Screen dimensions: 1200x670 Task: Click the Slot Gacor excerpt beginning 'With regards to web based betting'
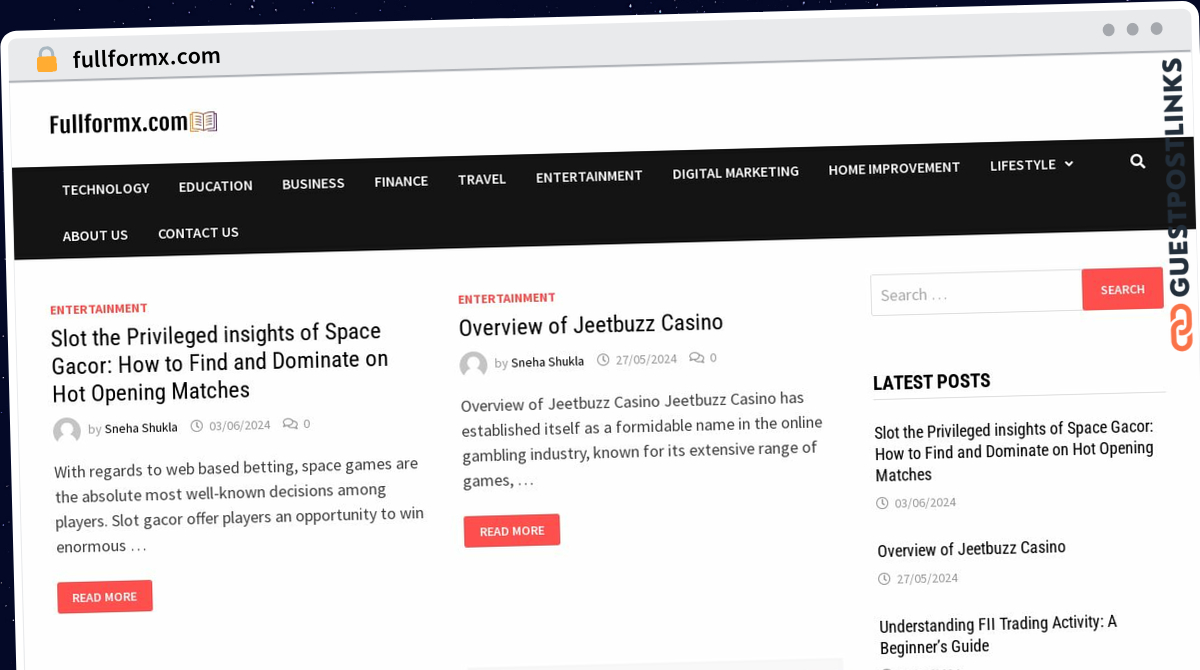coord(239,505)
